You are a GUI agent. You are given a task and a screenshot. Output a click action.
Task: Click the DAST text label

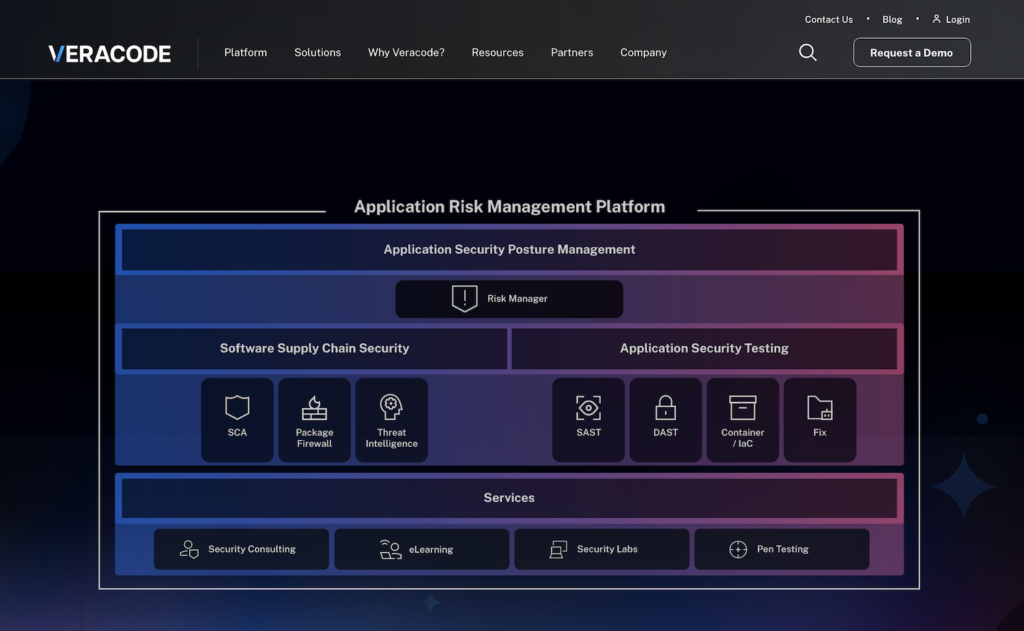(665, 432)
